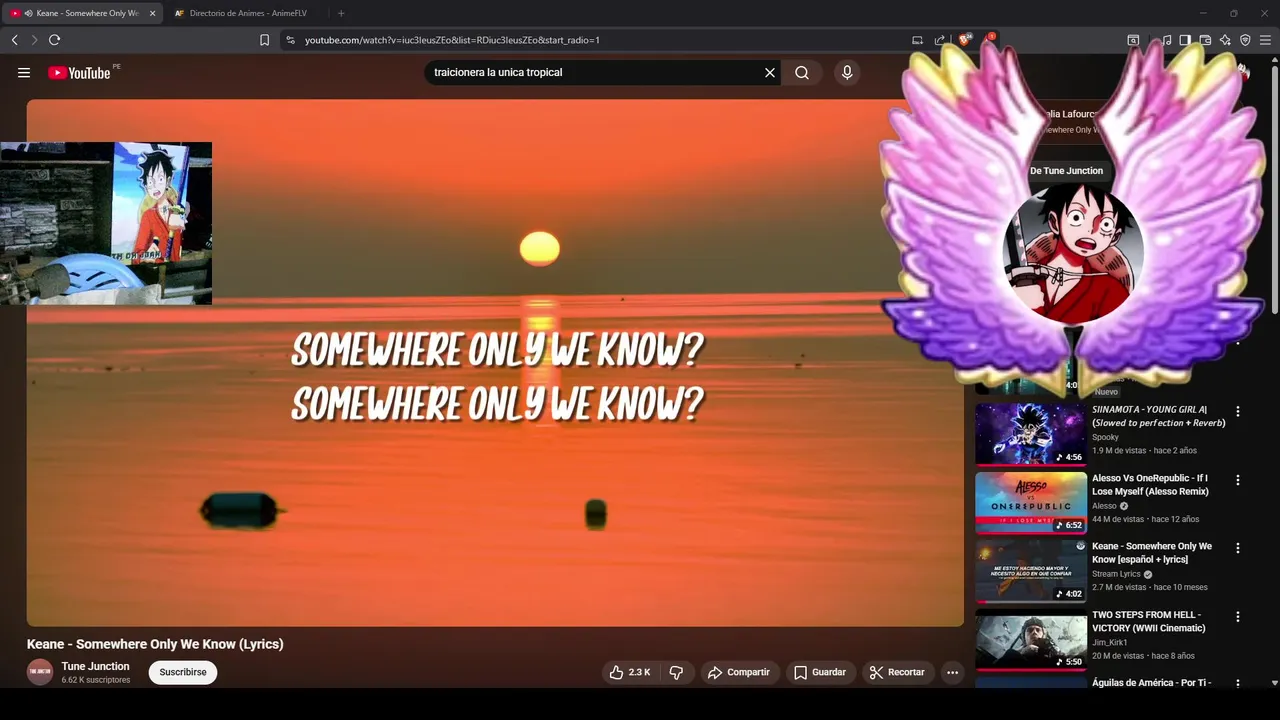Open Leo AI sparkle icon

pyautogui.click(x=1225, y=40)
